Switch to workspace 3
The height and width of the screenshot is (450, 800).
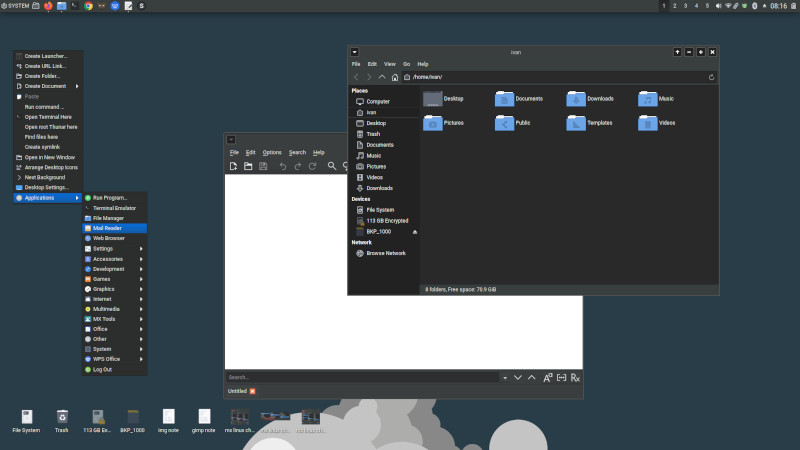tap(685, 6)
